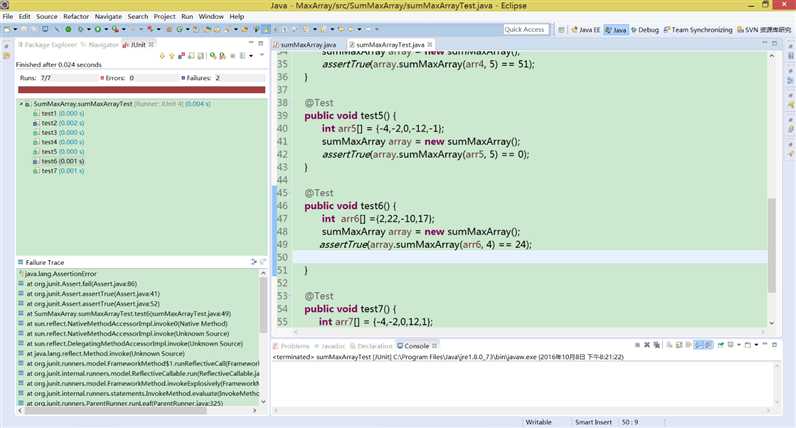
Task: Toggle Show Console When Standard Error Changes
Action: 709,345
